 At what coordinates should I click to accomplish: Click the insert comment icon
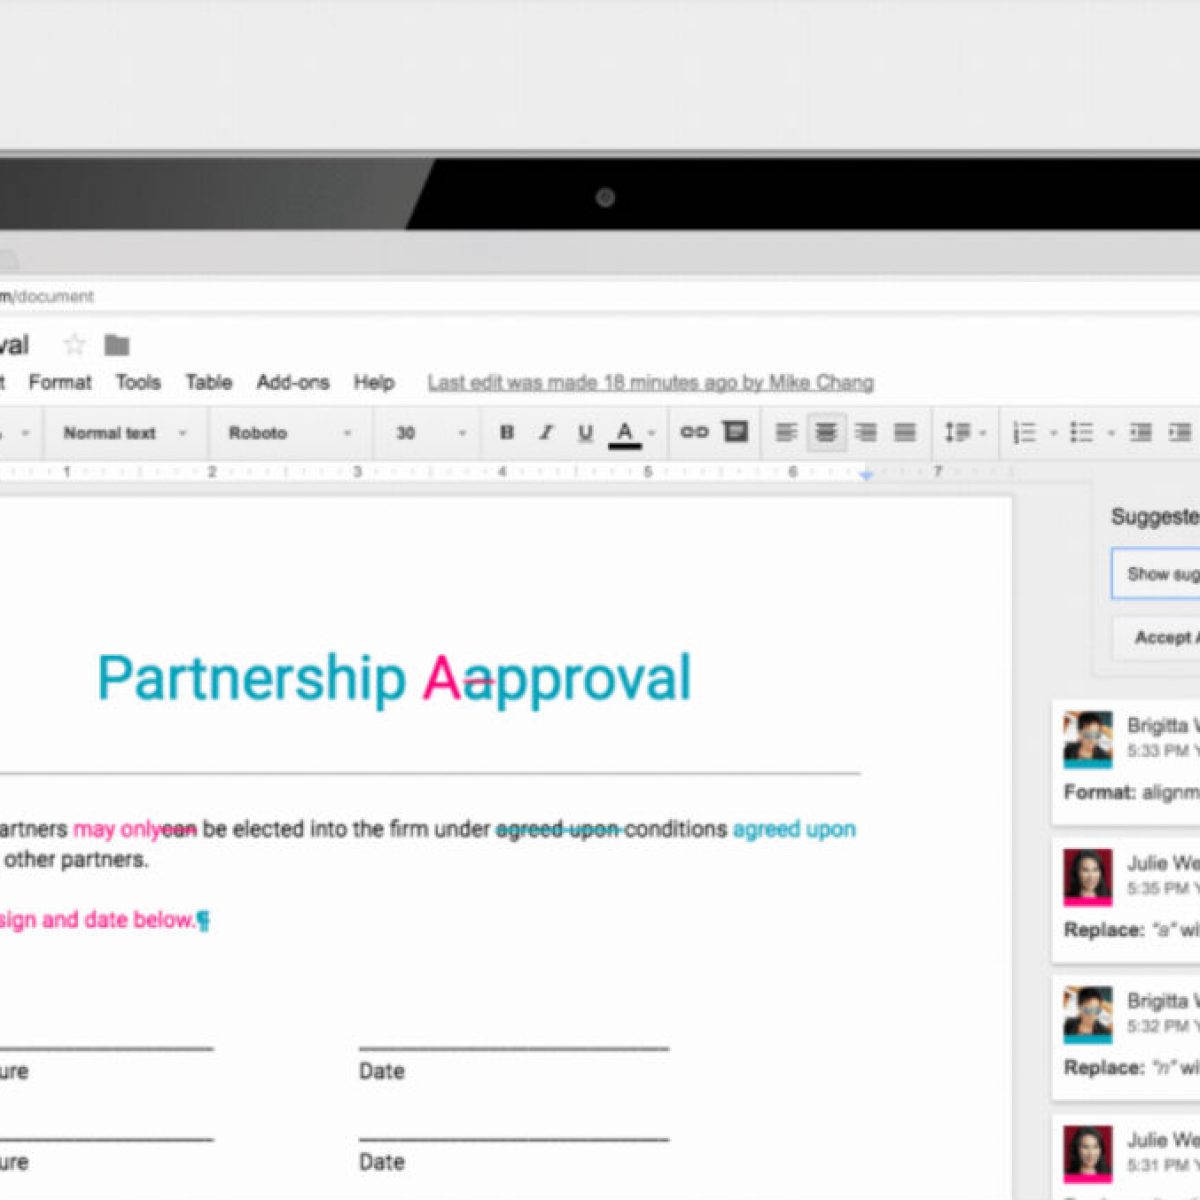click(736, 432)
